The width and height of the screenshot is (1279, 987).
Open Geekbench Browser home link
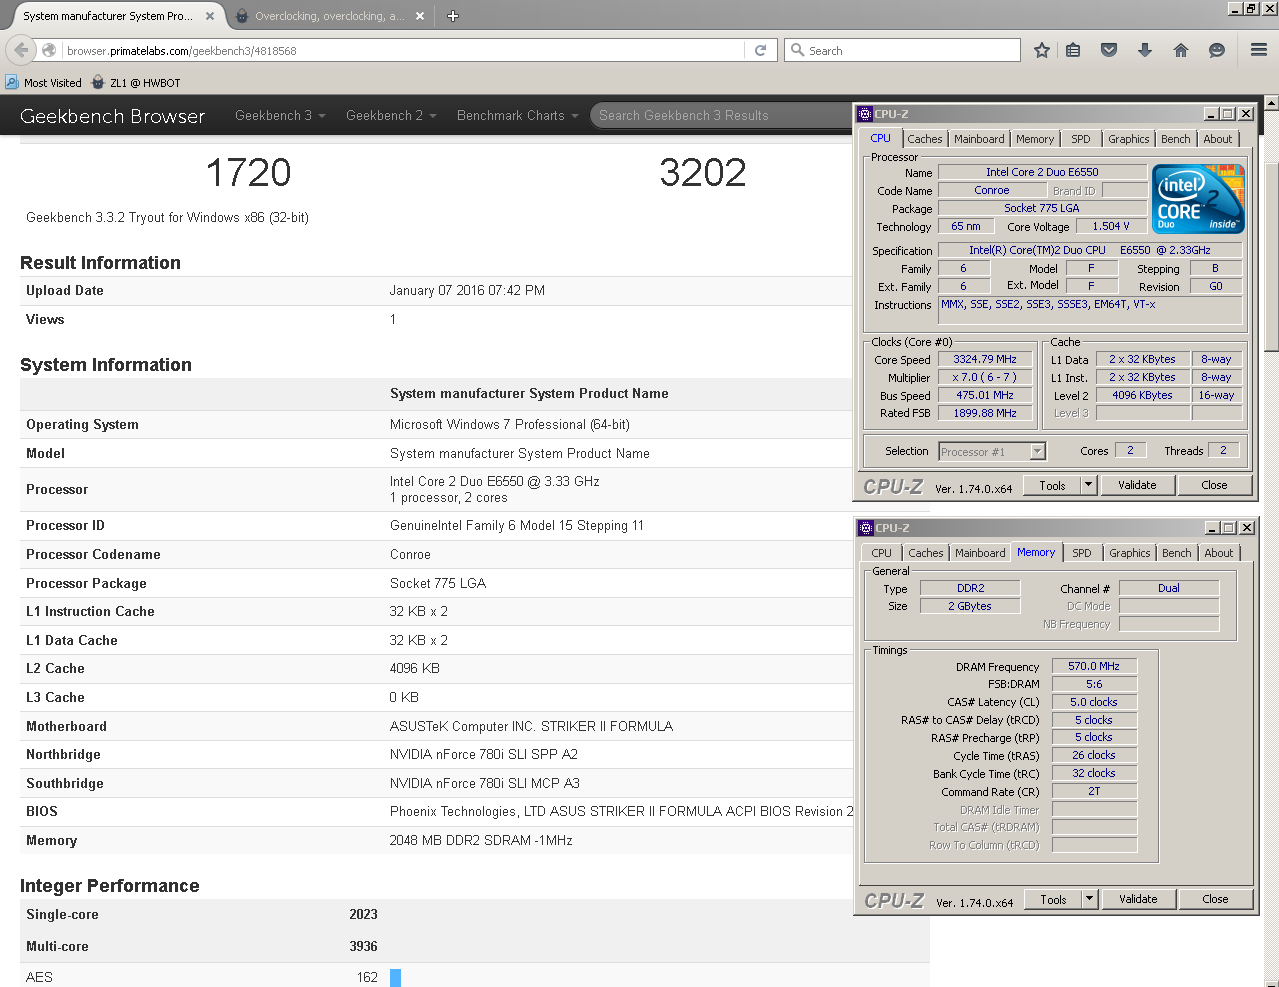point(112,116)
